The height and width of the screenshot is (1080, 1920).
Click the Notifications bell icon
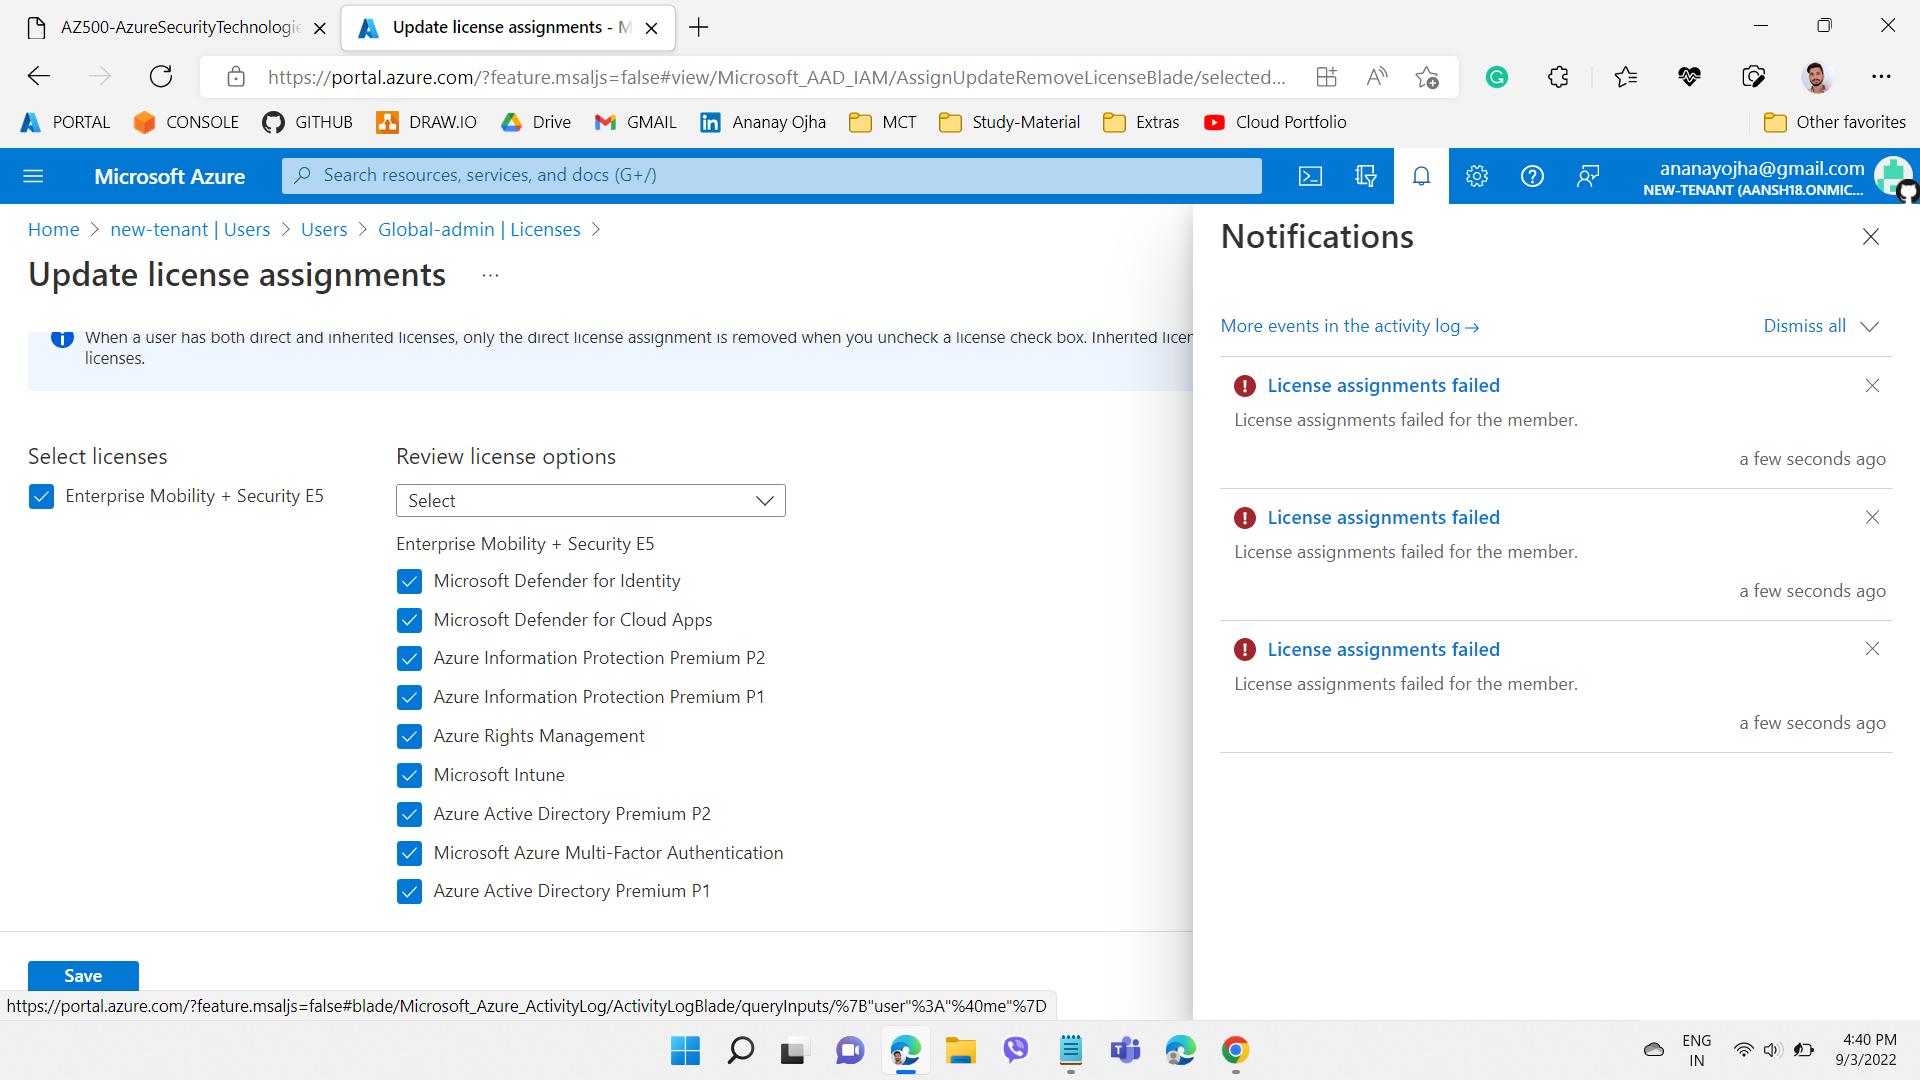(1421, 176)
